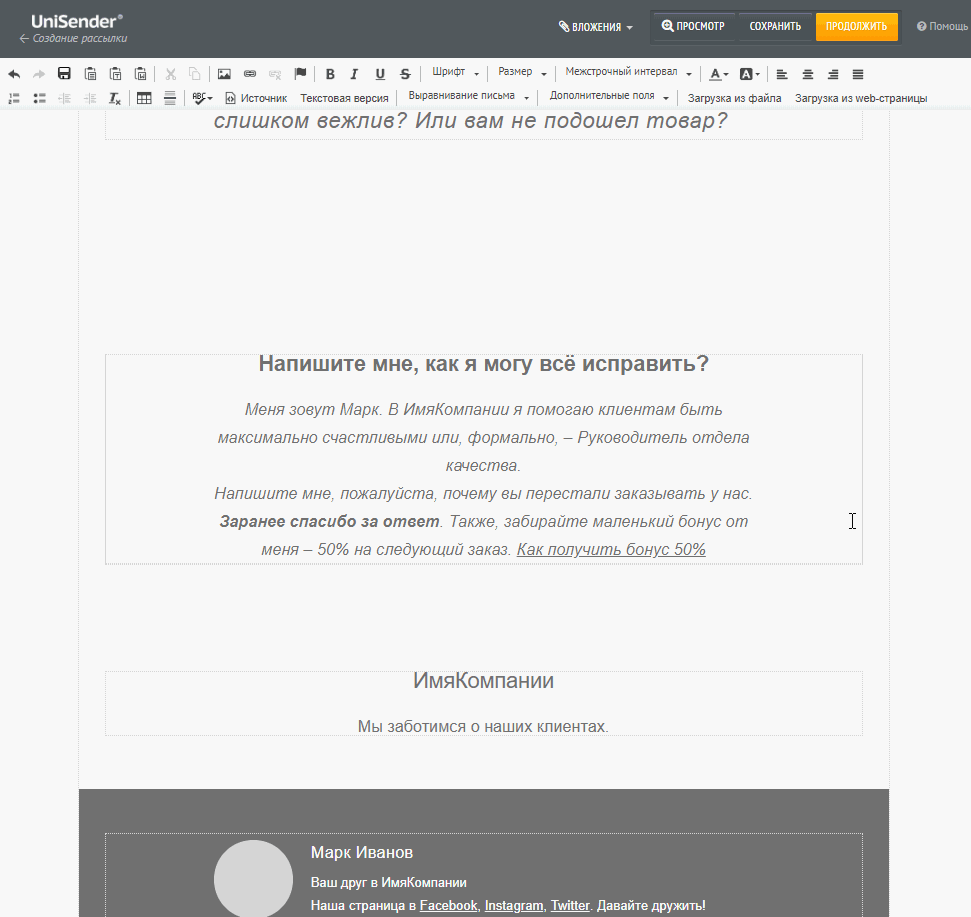Viewport: 971px width, 917px height.
Task: Click the plain Paste clipboard icon
Action: (x=90, y=74)
